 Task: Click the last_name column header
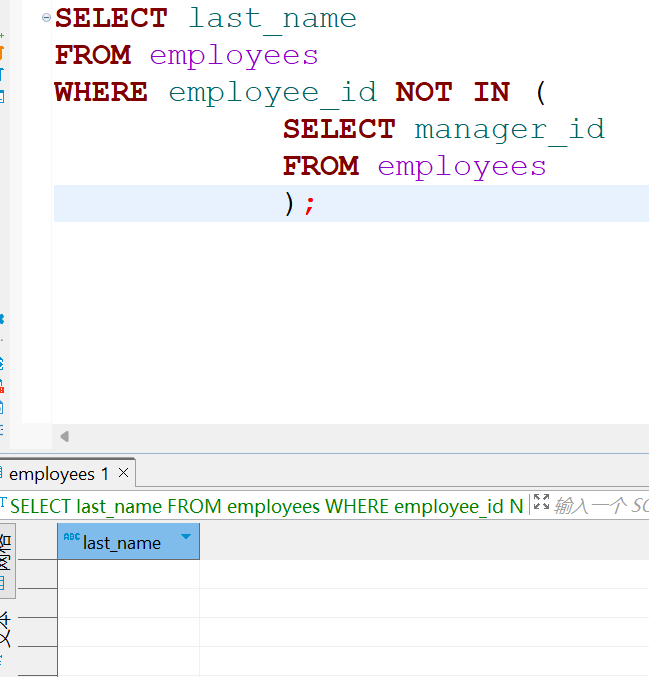pyautogui.click(x=122, y=543)
